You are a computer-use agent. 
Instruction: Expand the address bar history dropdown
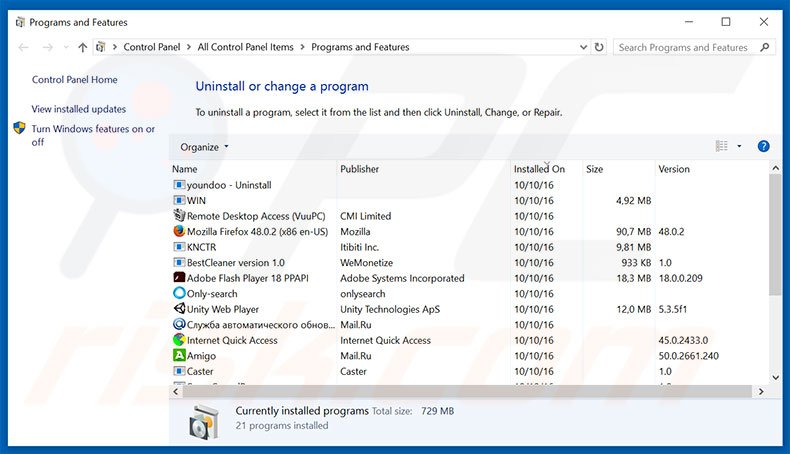[583, 47]
